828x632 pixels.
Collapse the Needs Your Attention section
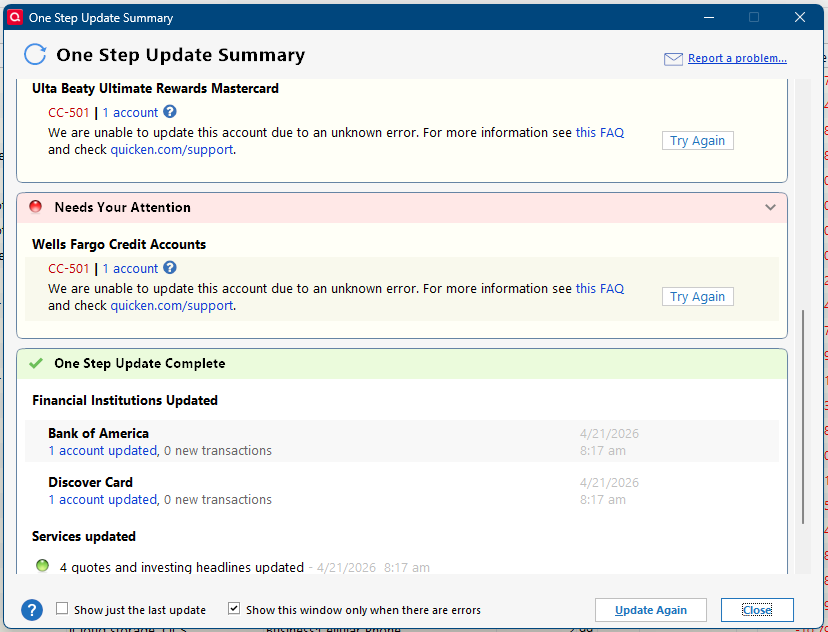[770, 207]
